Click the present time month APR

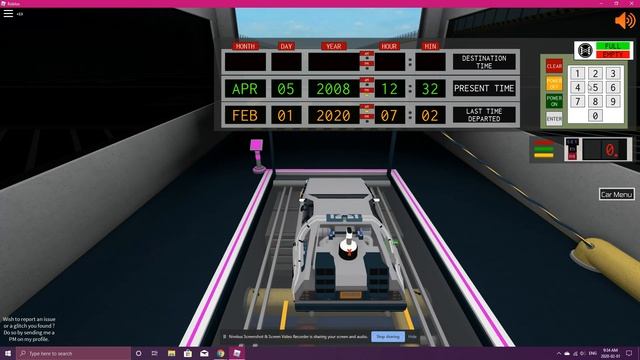tap(245, 89)
